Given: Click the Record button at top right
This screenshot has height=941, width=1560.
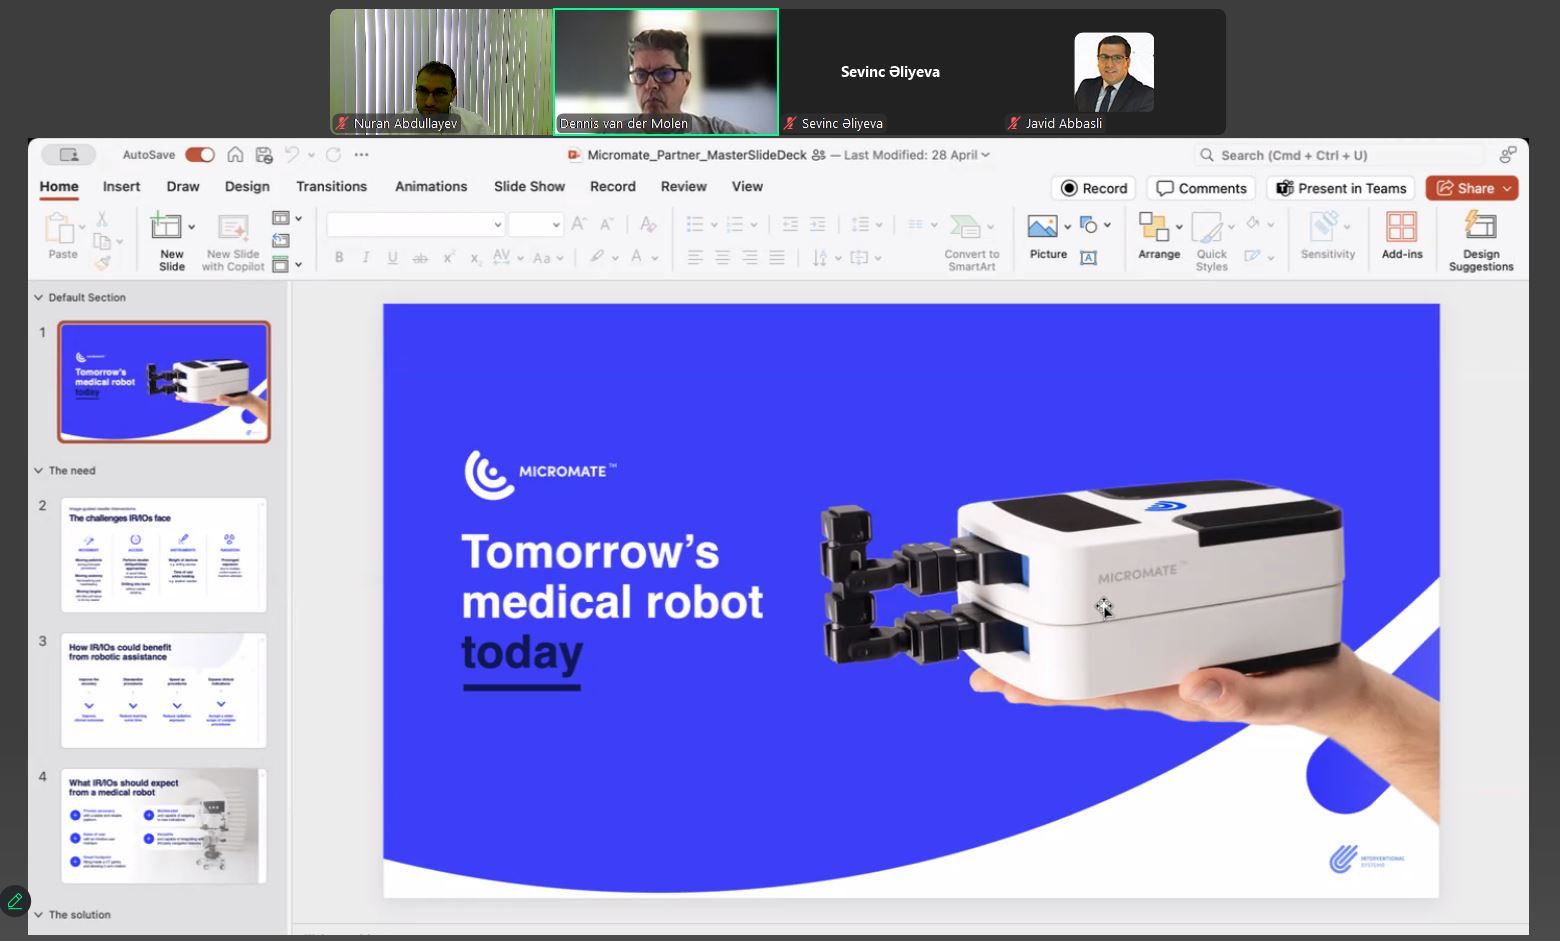Looking at the screenshot, I should point(1094,188).
